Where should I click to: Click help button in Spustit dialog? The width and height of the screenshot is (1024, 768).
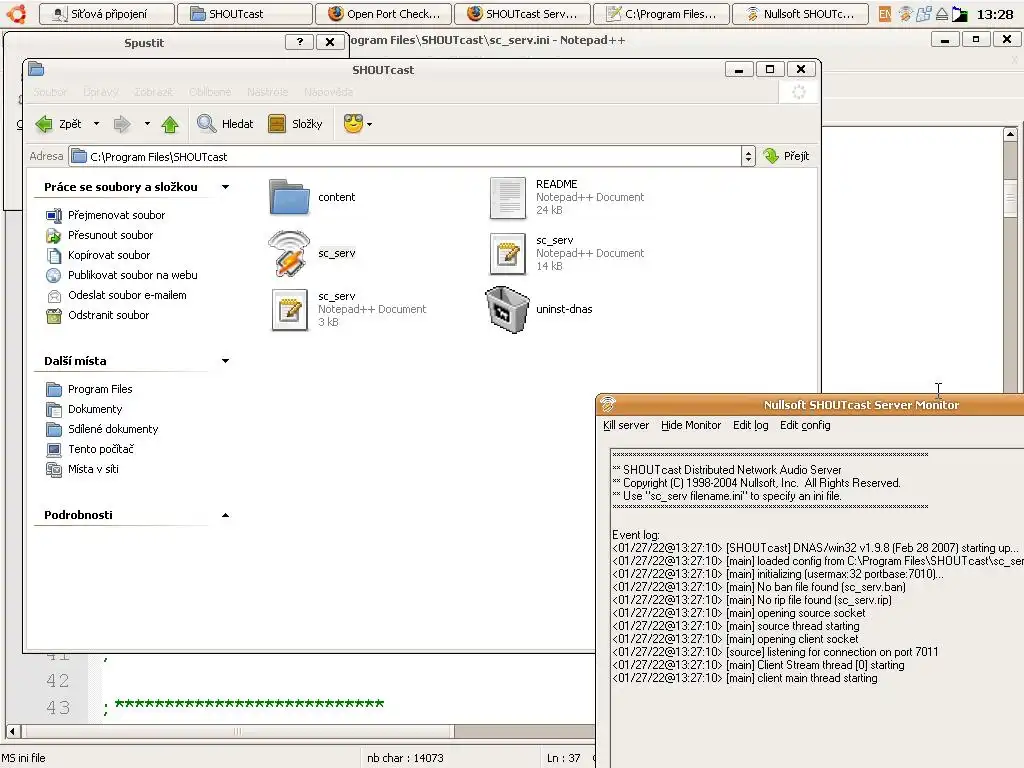click(299, 42)
